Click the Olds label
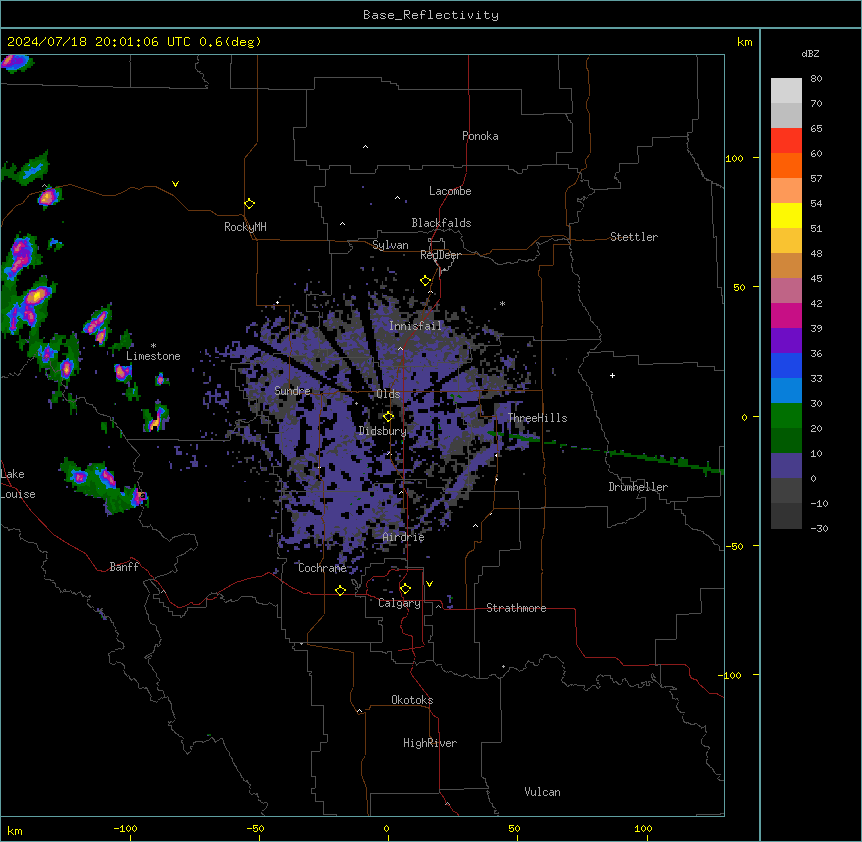 pyautogui.click(x=388, y=394)
